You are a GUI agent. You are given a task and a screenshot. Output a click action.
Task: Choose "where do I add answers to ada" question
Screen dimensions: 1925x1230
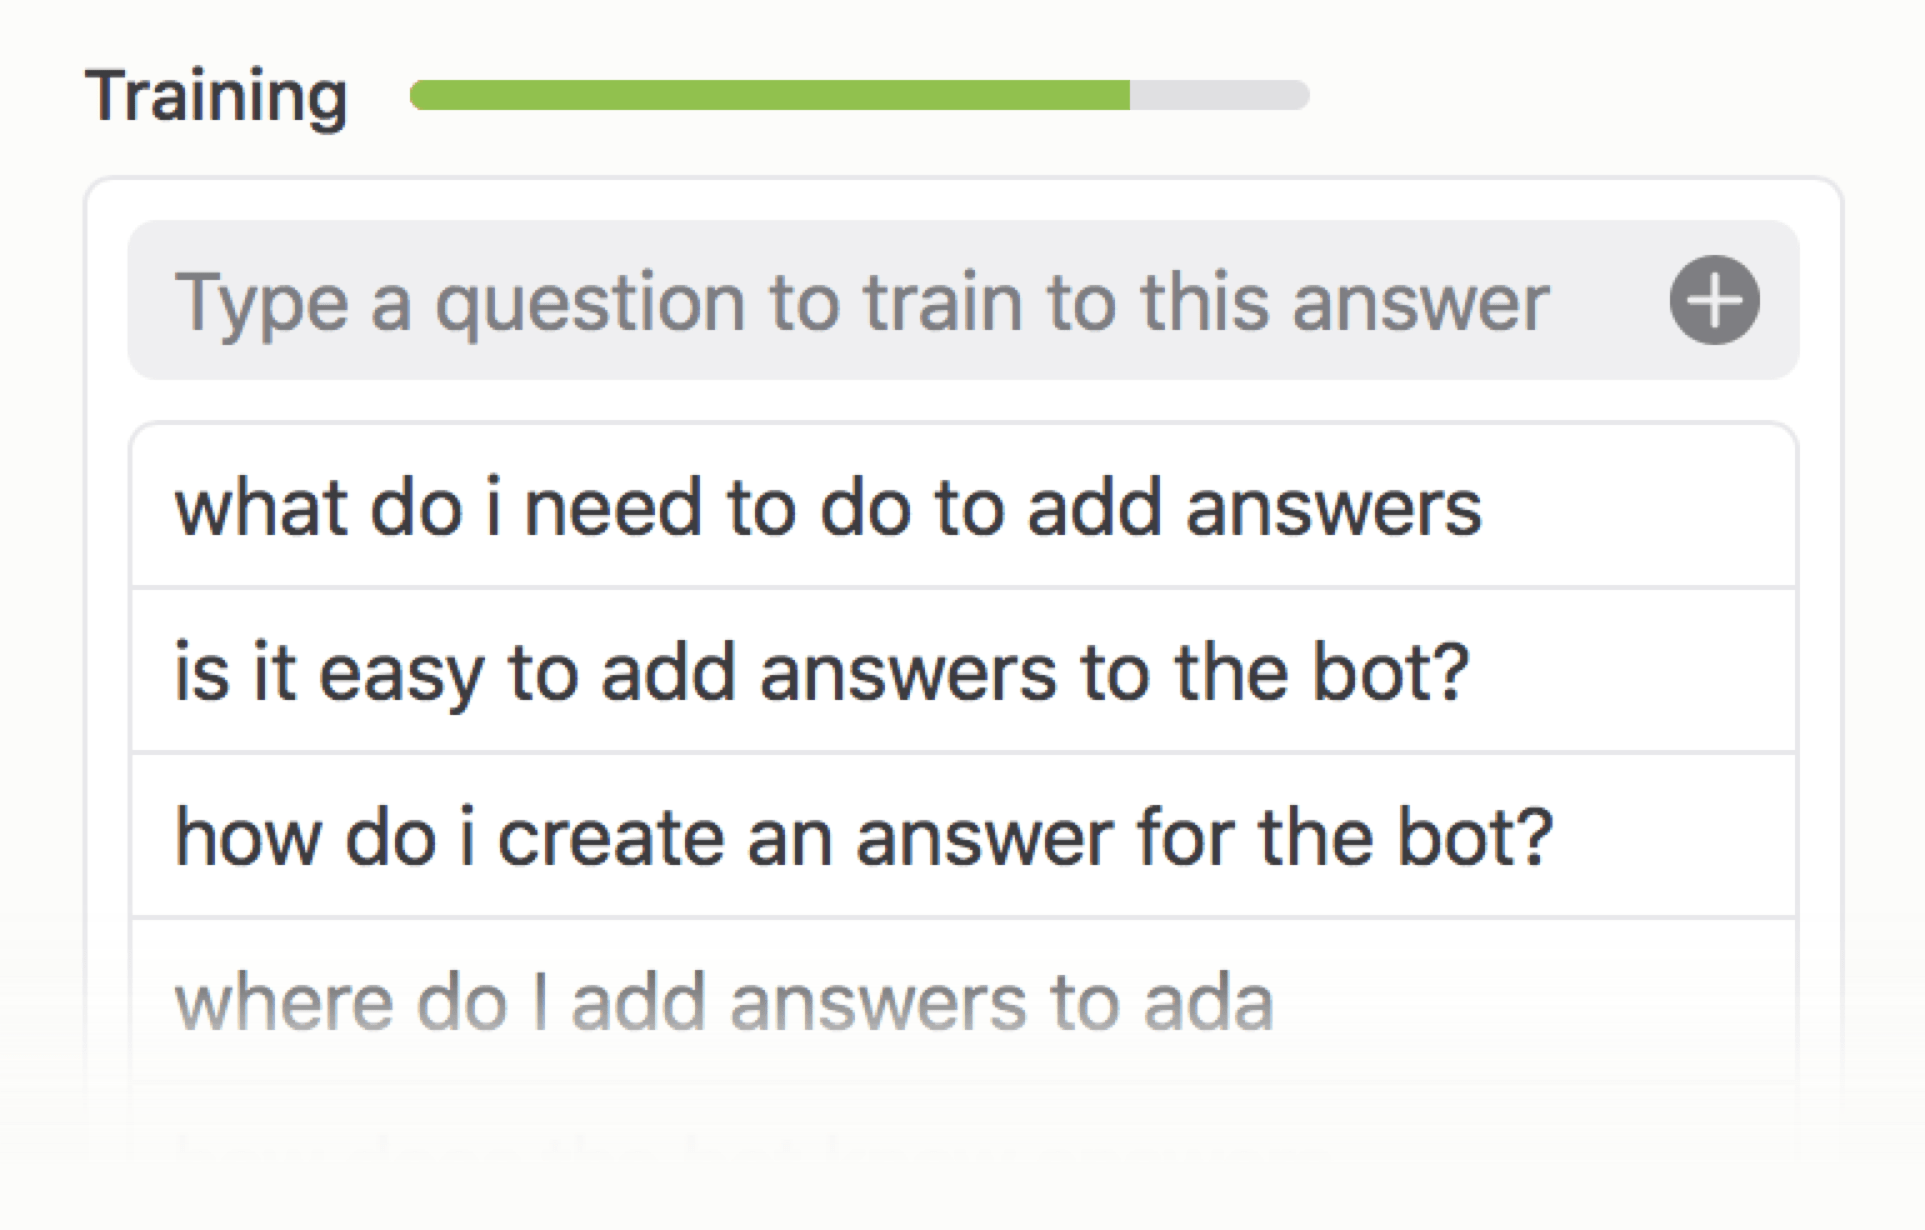coord(724,1002)
